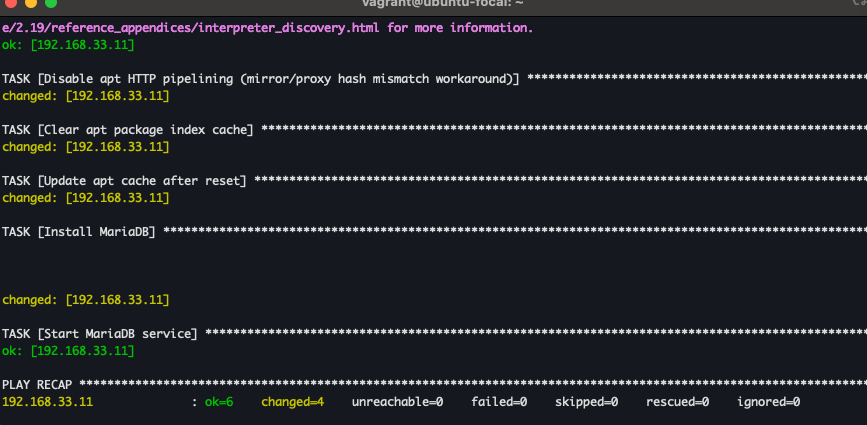Select the first 'ok: [192.168.33.11]' line
The height and width of the screenshot is (425, 867).
click(x=68, y=45)
